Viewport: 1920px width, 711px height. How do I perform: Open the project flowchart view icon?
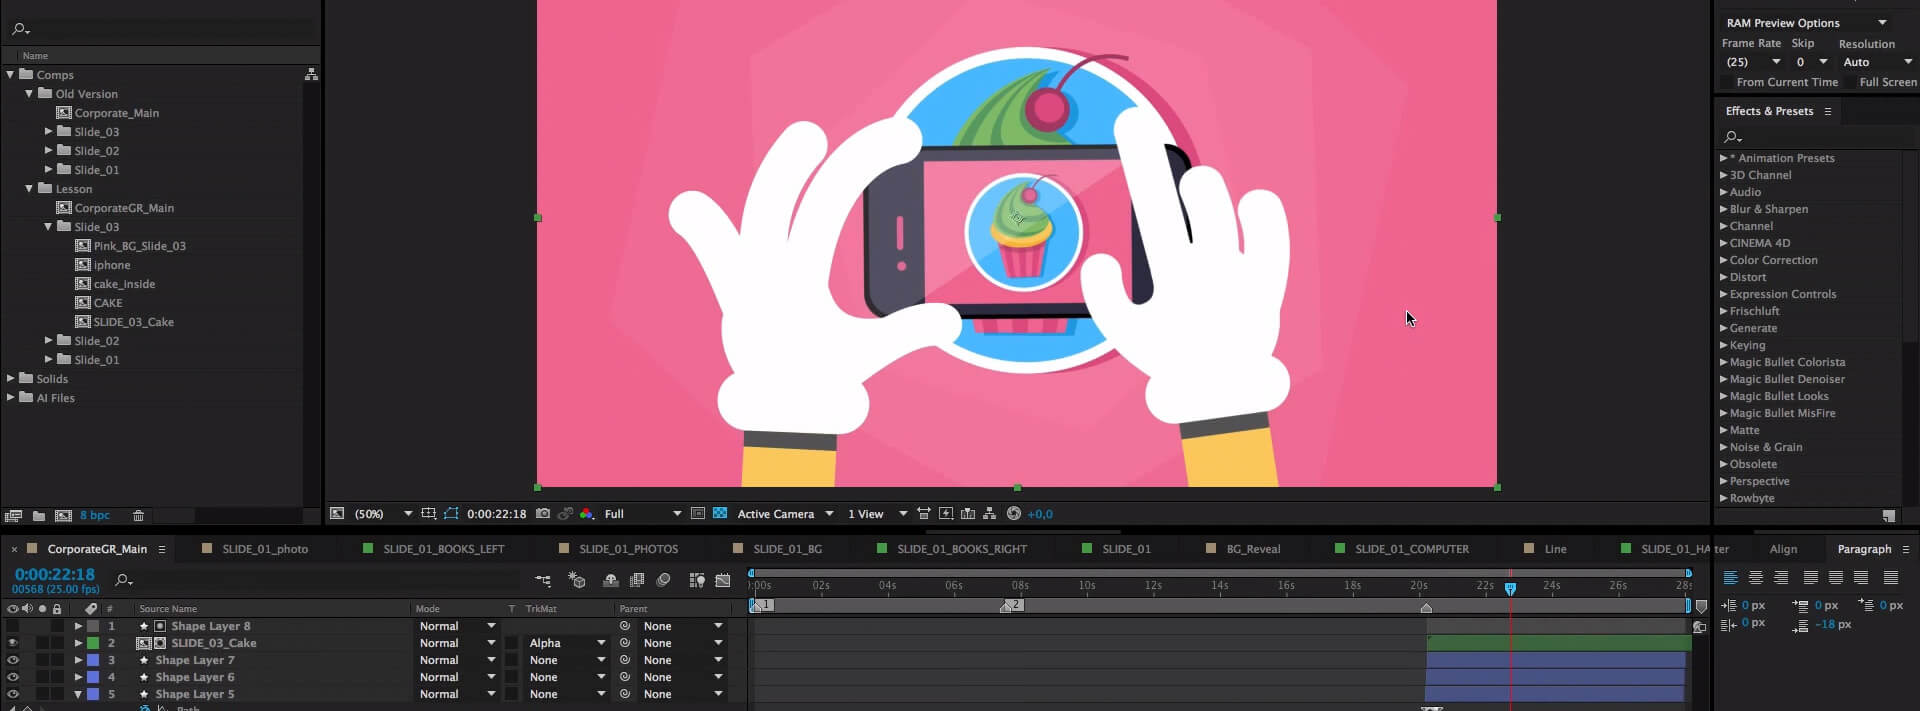[311, 75]
